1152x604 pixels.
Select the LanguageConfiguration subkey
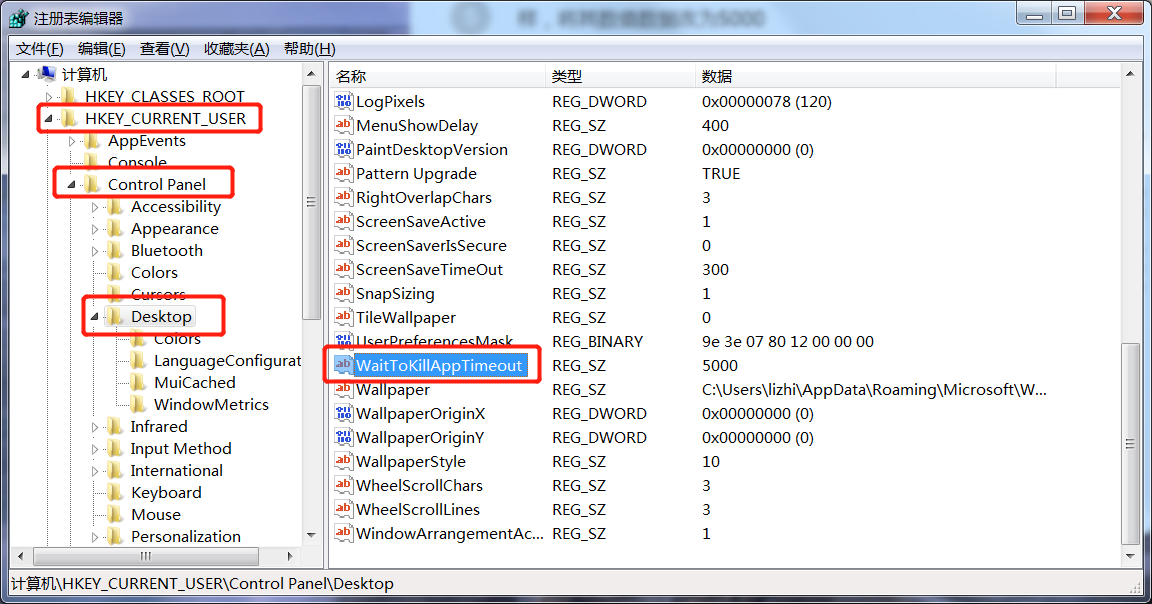click(x=227, y=361)
